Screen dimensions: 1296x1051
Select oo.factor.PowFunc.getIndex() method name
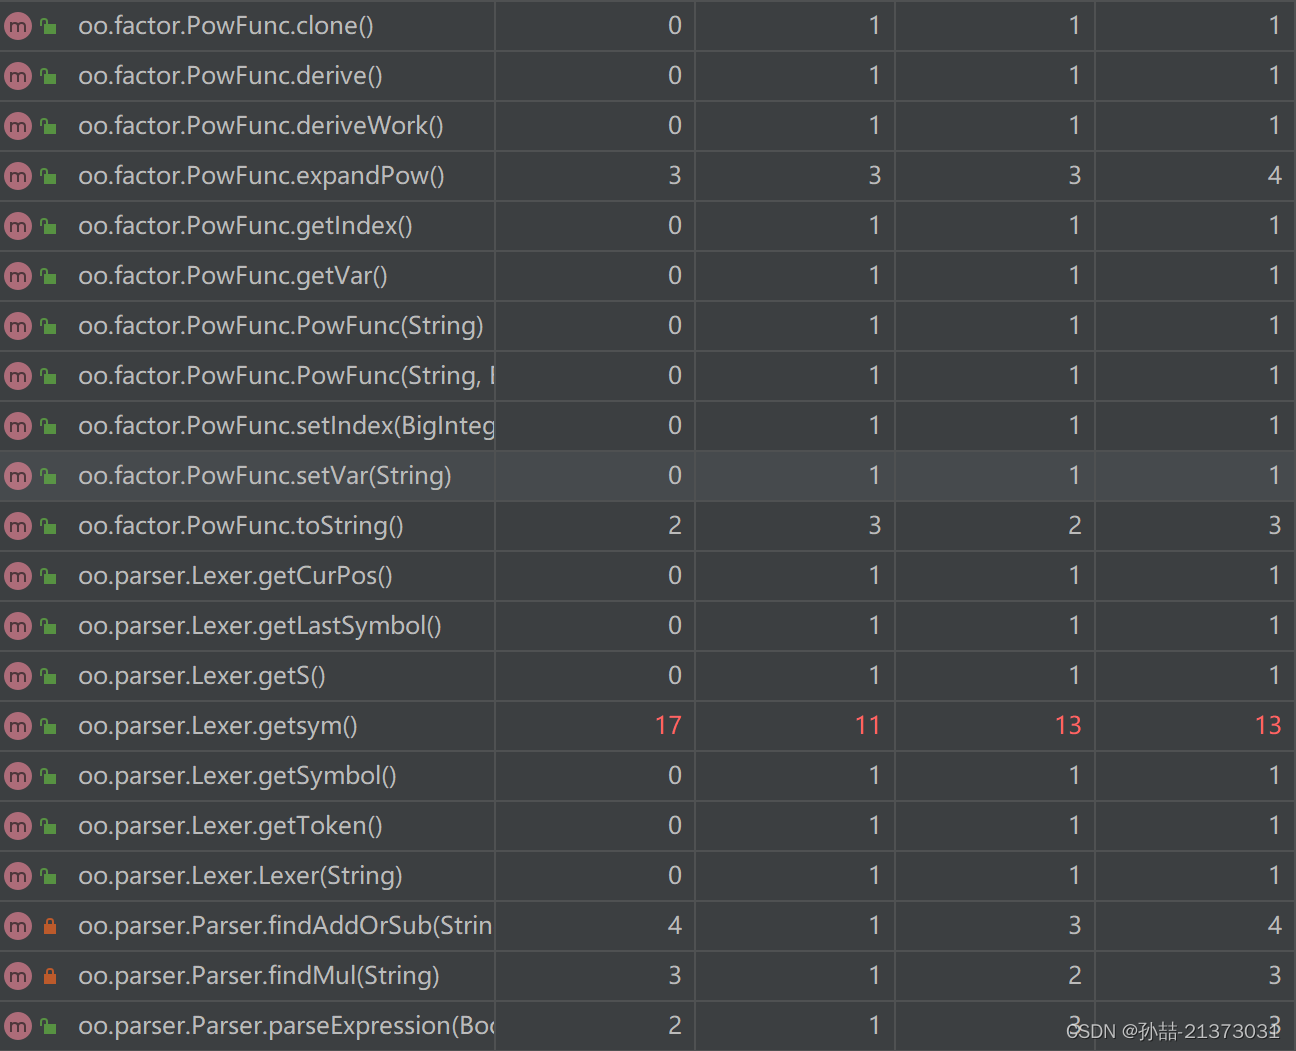[246, 226]
